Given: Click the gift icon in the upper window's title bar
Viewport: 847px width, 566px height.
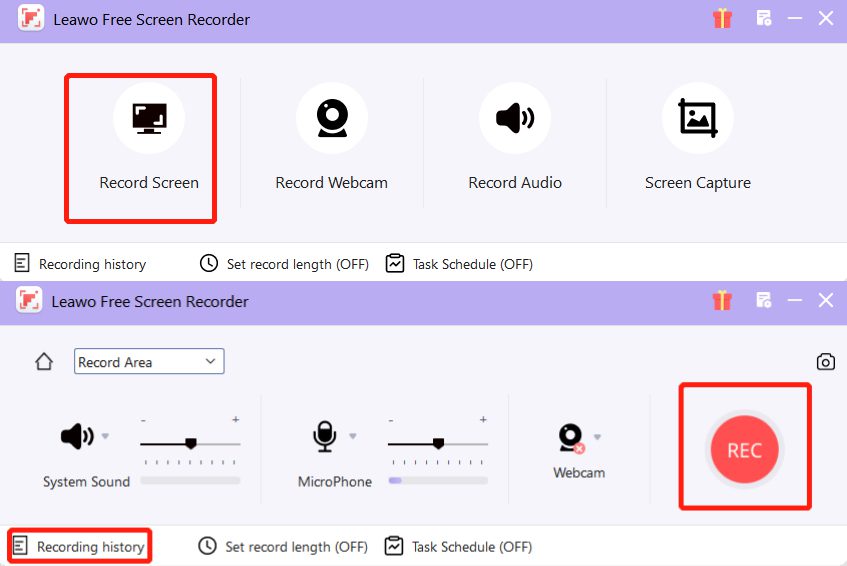Looking at the screenshot, I should coord(722,19).
